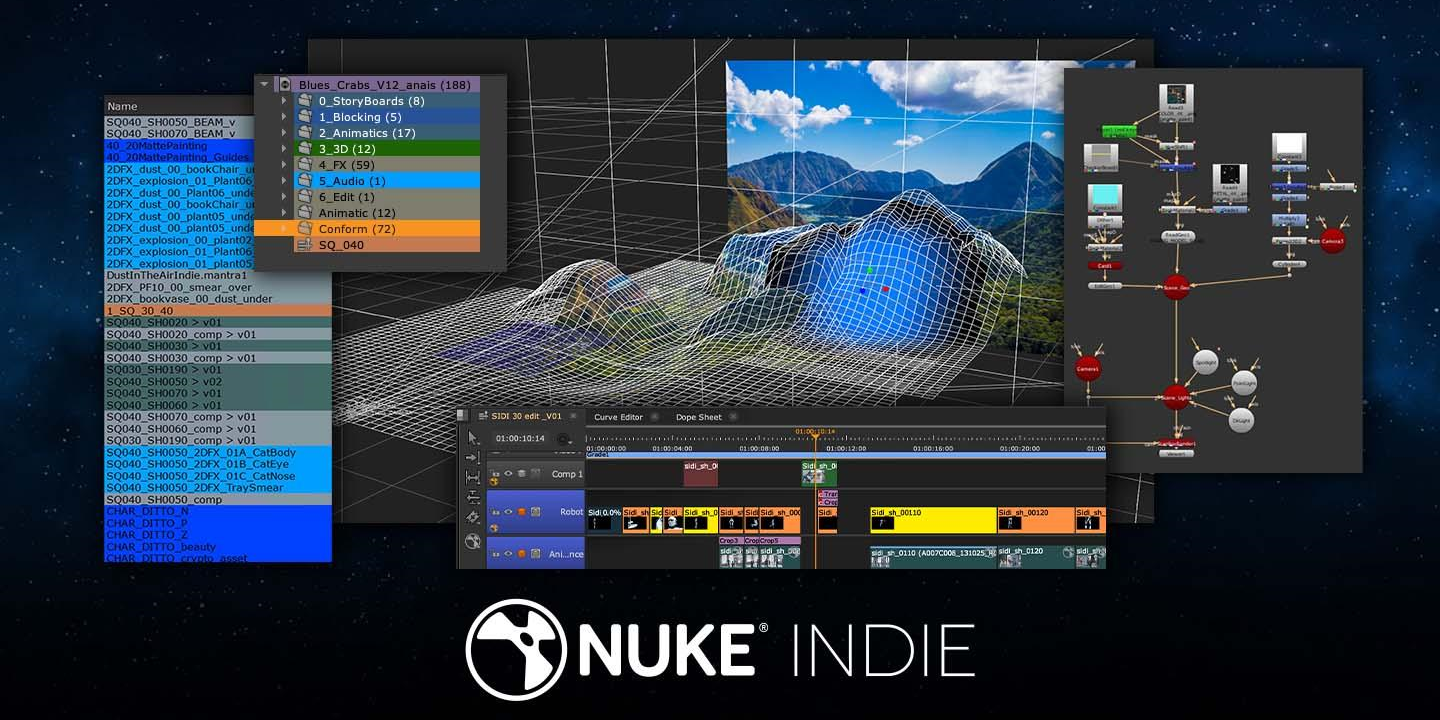This screenshot has height=720, width=1440.
Task: Click the globe icon at the toolbar bottom
Action: 472,542
